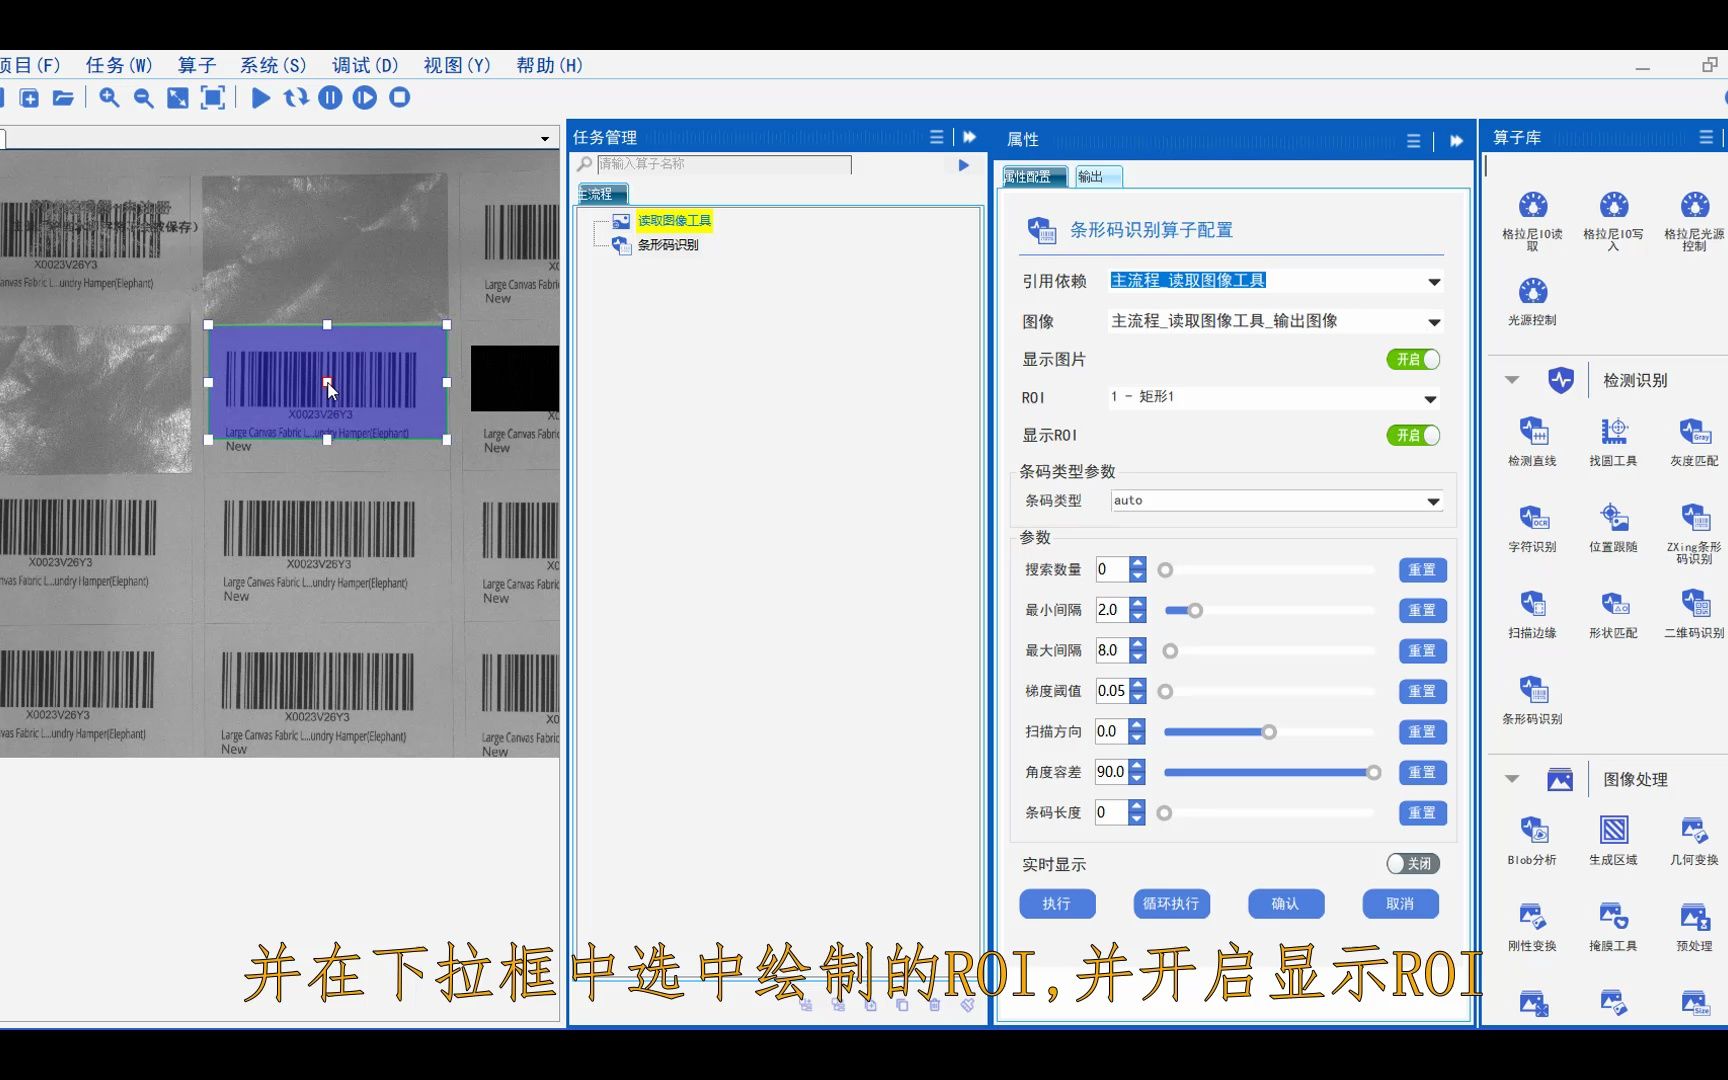The height and width of the screenshot is (1080, 1728).
Task: Click the single-step toolbar icon
Action: pyautogui.click(x=365, y=98)
